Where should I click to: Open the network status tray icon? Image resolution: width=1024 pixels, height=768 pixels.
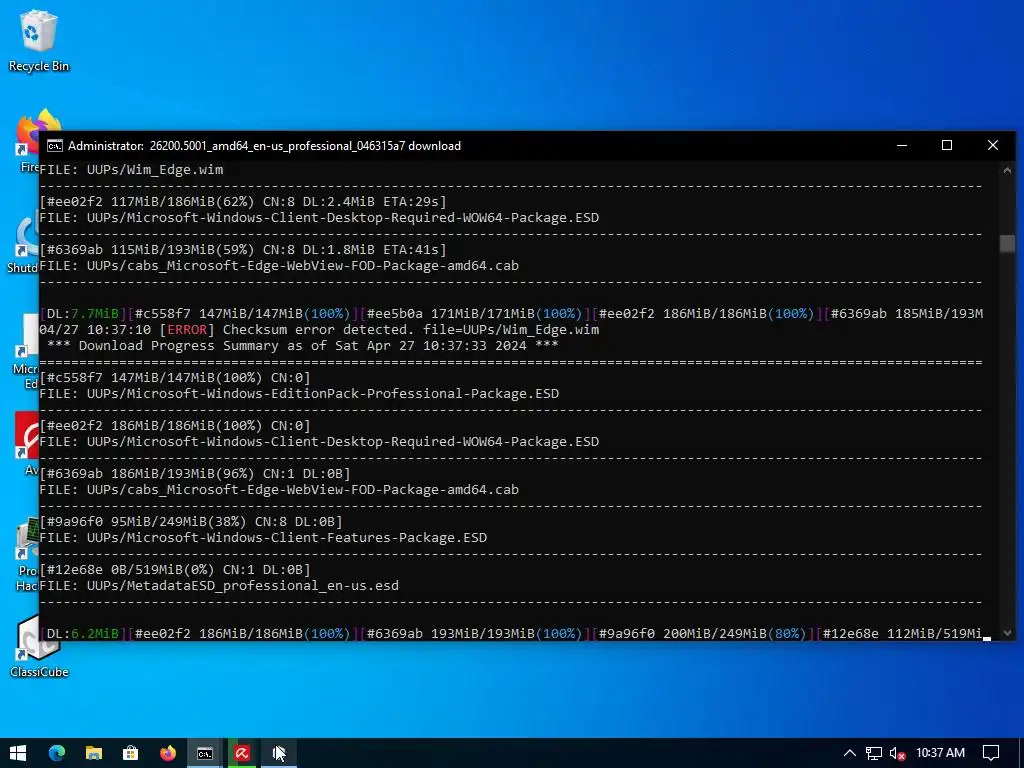(x=874, y=753)
